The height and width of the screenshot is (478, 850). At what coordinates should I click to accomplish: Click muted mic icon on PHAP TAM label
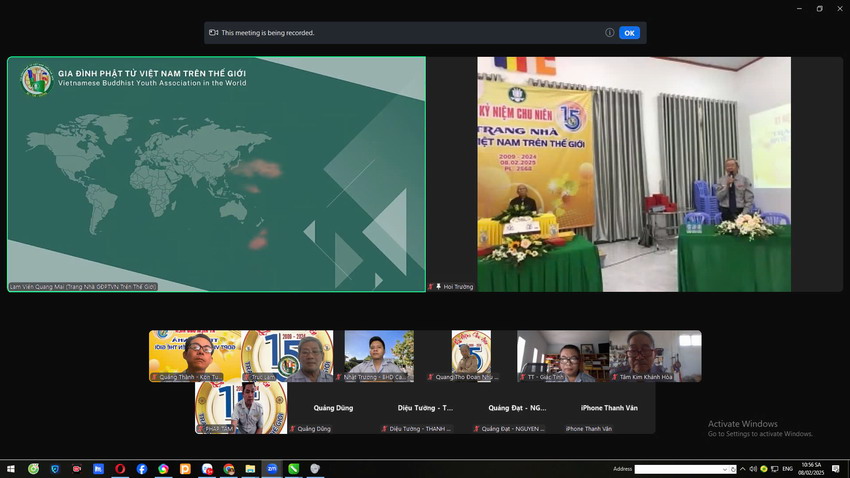(201, 429)
